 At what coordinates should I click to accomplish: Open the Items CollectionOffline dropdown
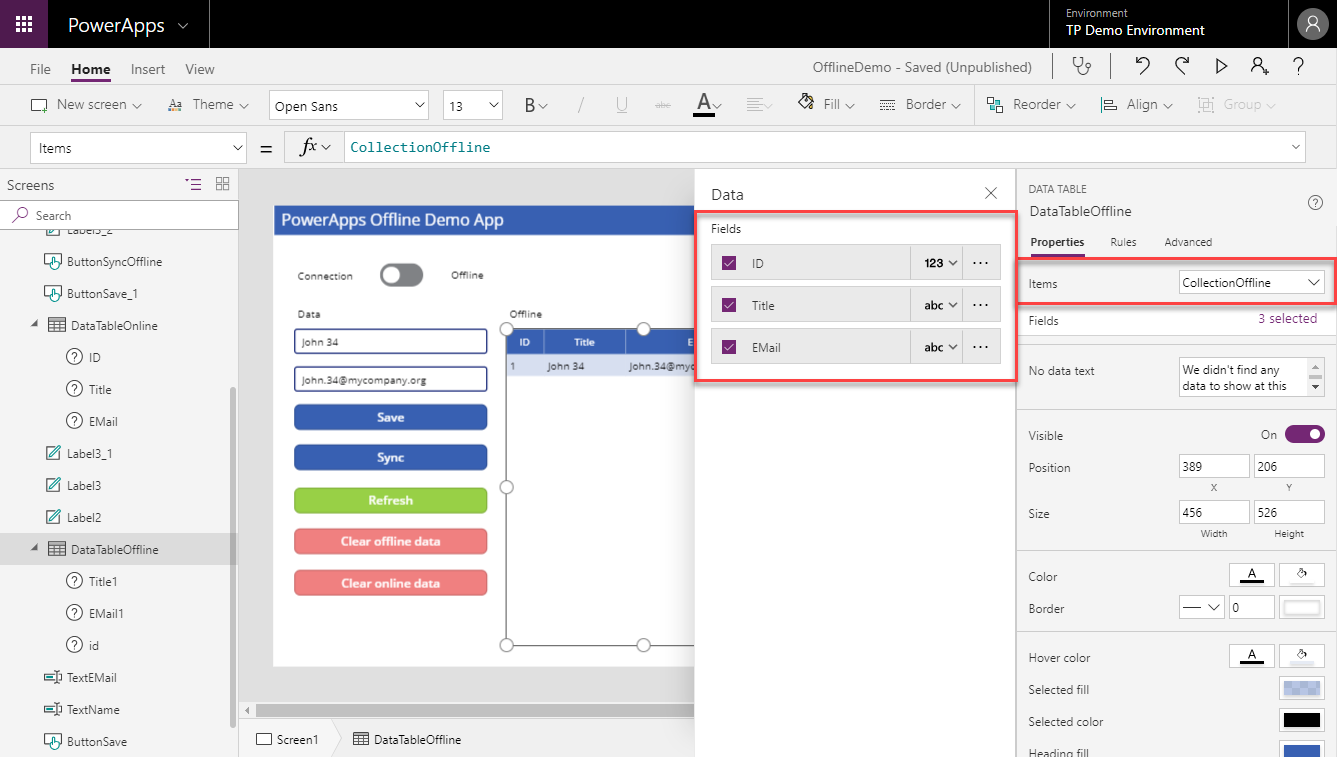tap(1252, 283)
